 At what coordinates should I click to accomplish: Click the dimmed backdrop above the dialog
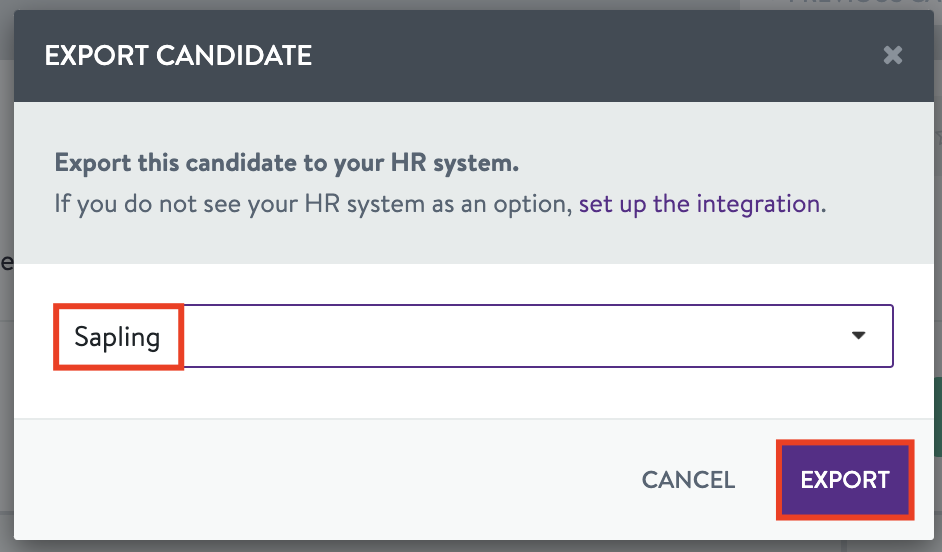click(x=400, y=4)
